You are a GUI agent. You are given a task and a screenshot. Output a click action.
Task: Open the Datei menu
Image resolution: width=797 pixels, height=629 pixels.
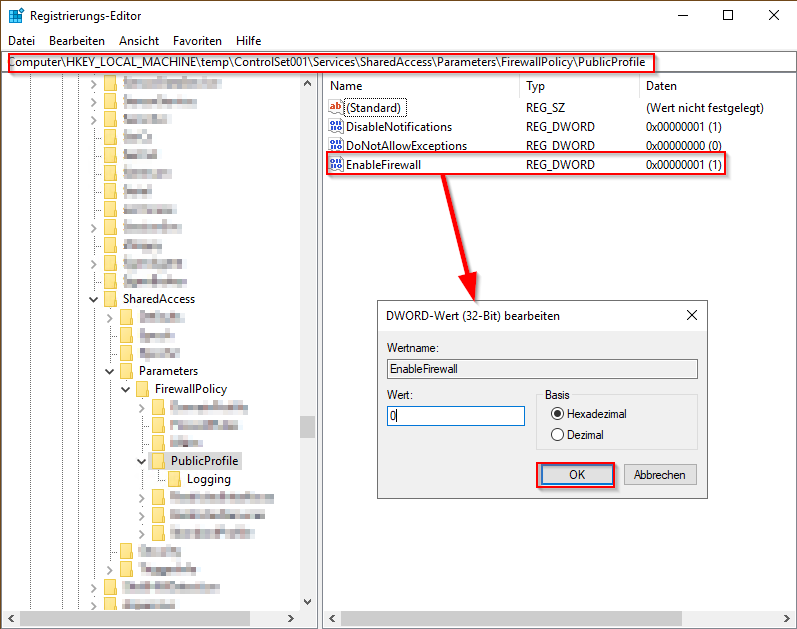22,41
